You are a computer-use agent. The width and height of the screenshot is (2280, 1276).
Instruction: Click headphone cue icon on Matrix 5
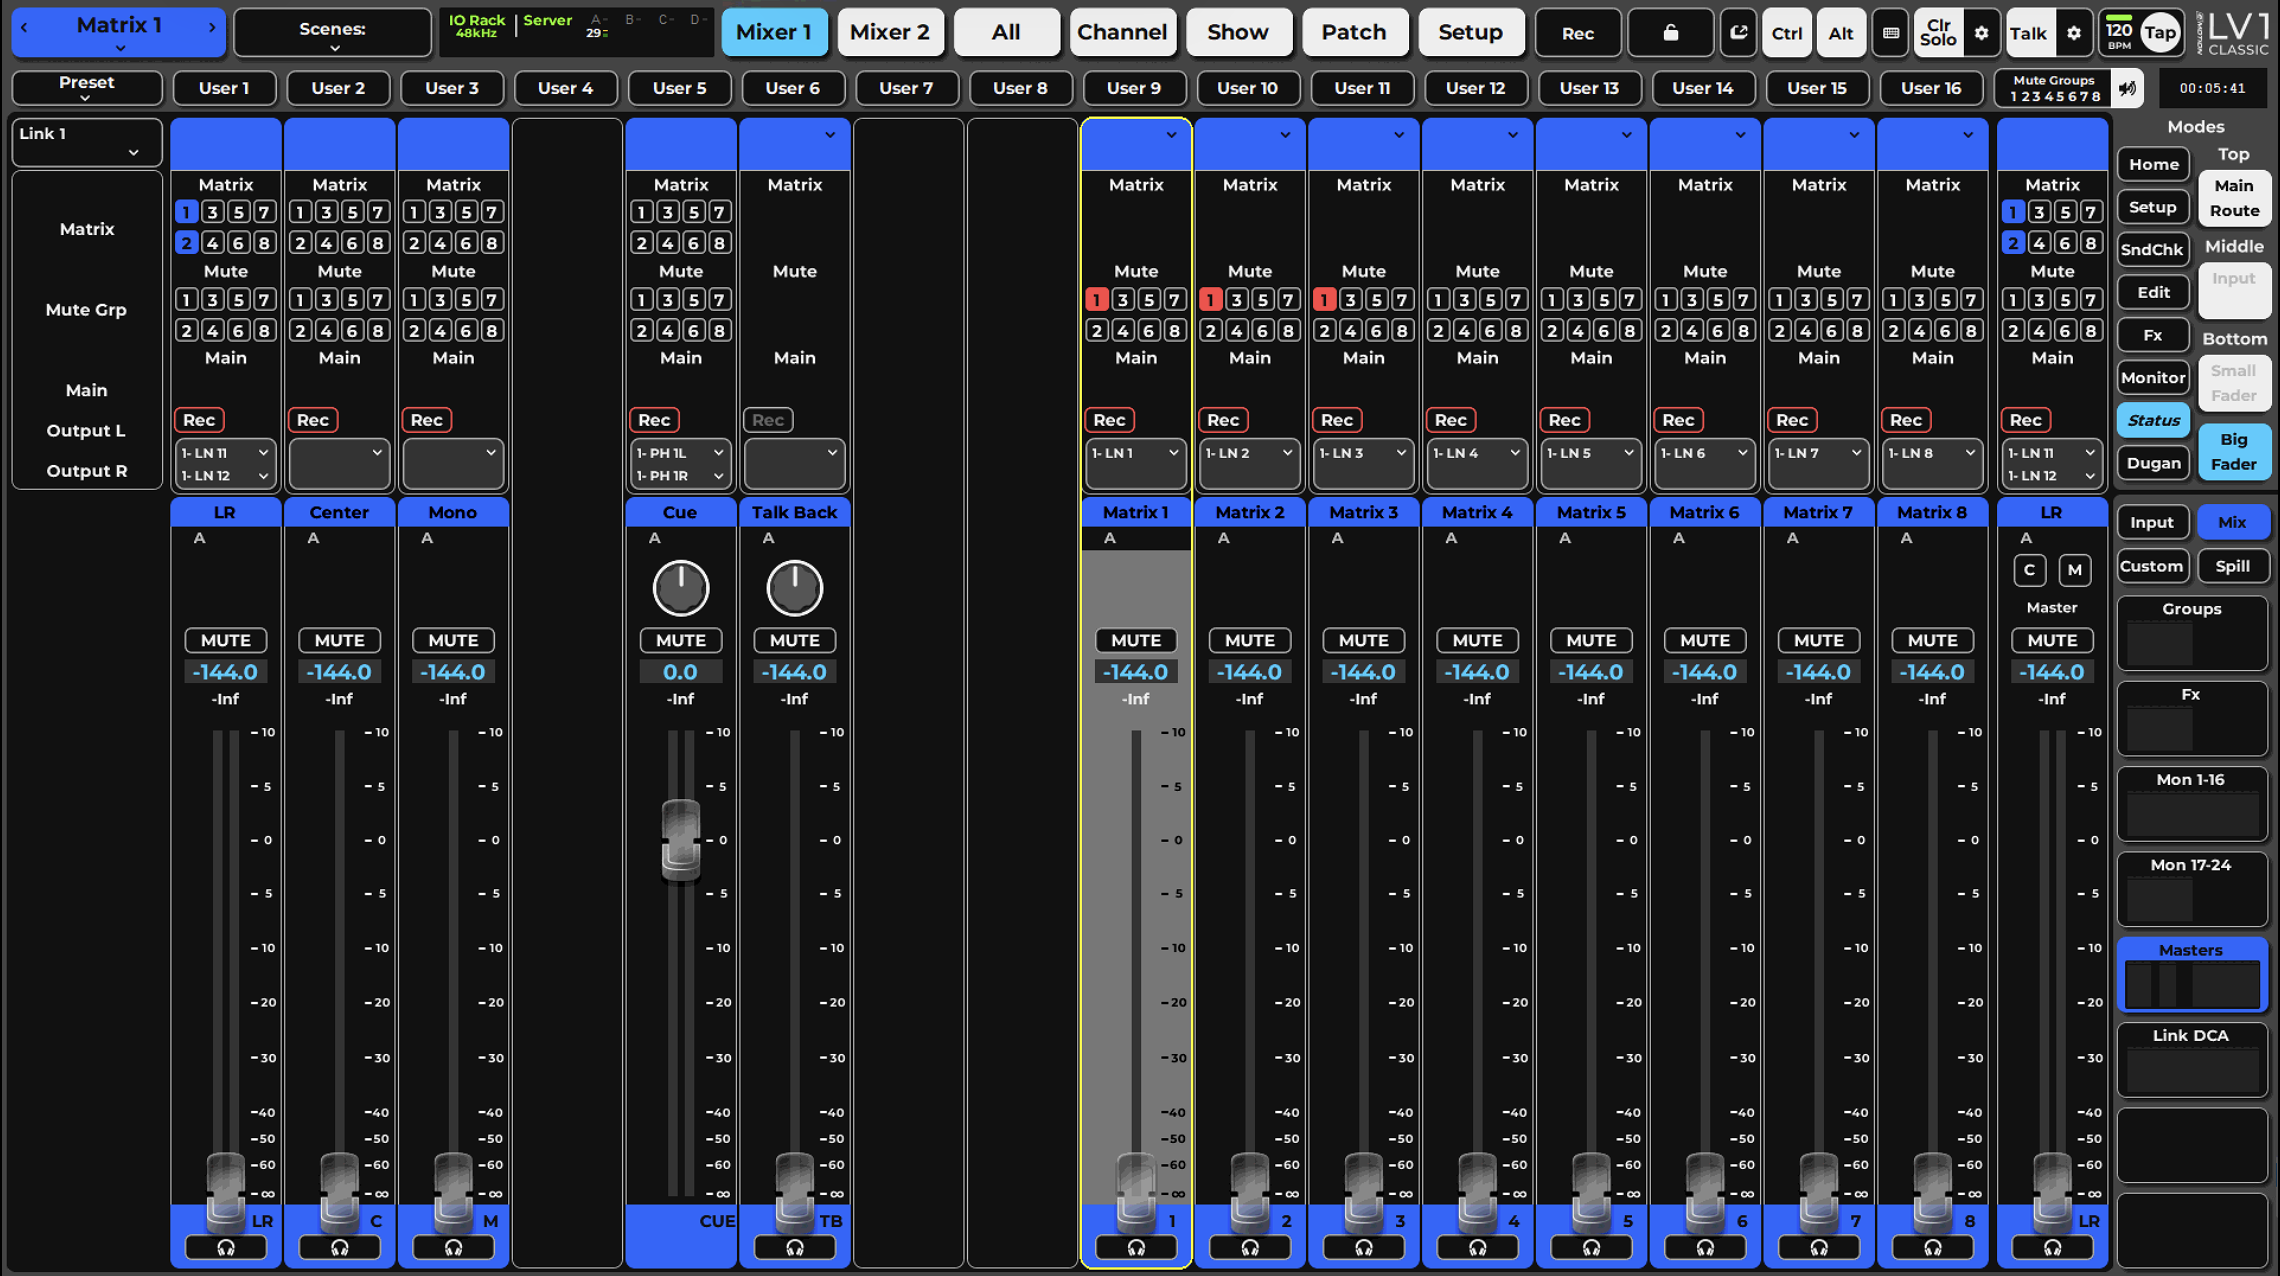(x=1591, y=1247)
